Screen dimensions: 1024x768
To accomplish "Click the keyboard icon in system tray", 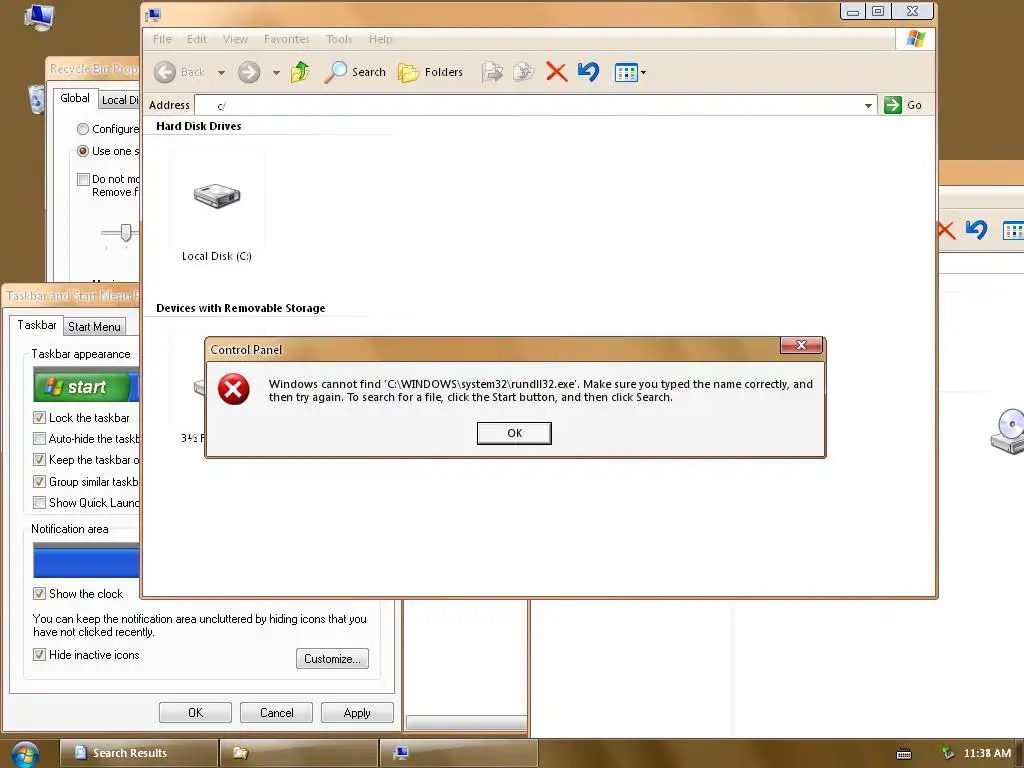I will 904,754.
